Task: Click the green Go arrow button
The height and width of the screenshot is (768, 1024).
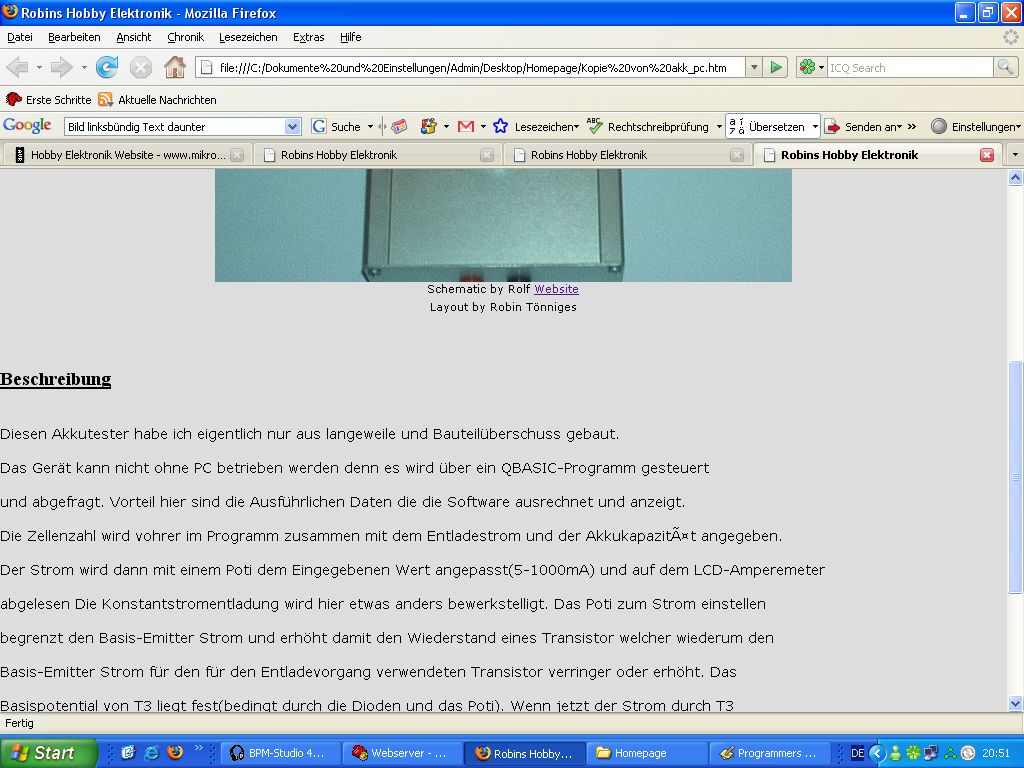Action: [x=776, y=67]
